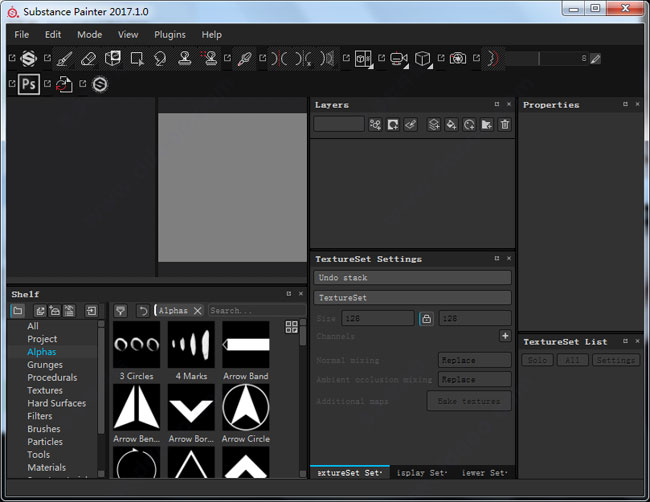Click the Photoshop export icon
This screenshot has width=650, height=502.
pos(30,85)
